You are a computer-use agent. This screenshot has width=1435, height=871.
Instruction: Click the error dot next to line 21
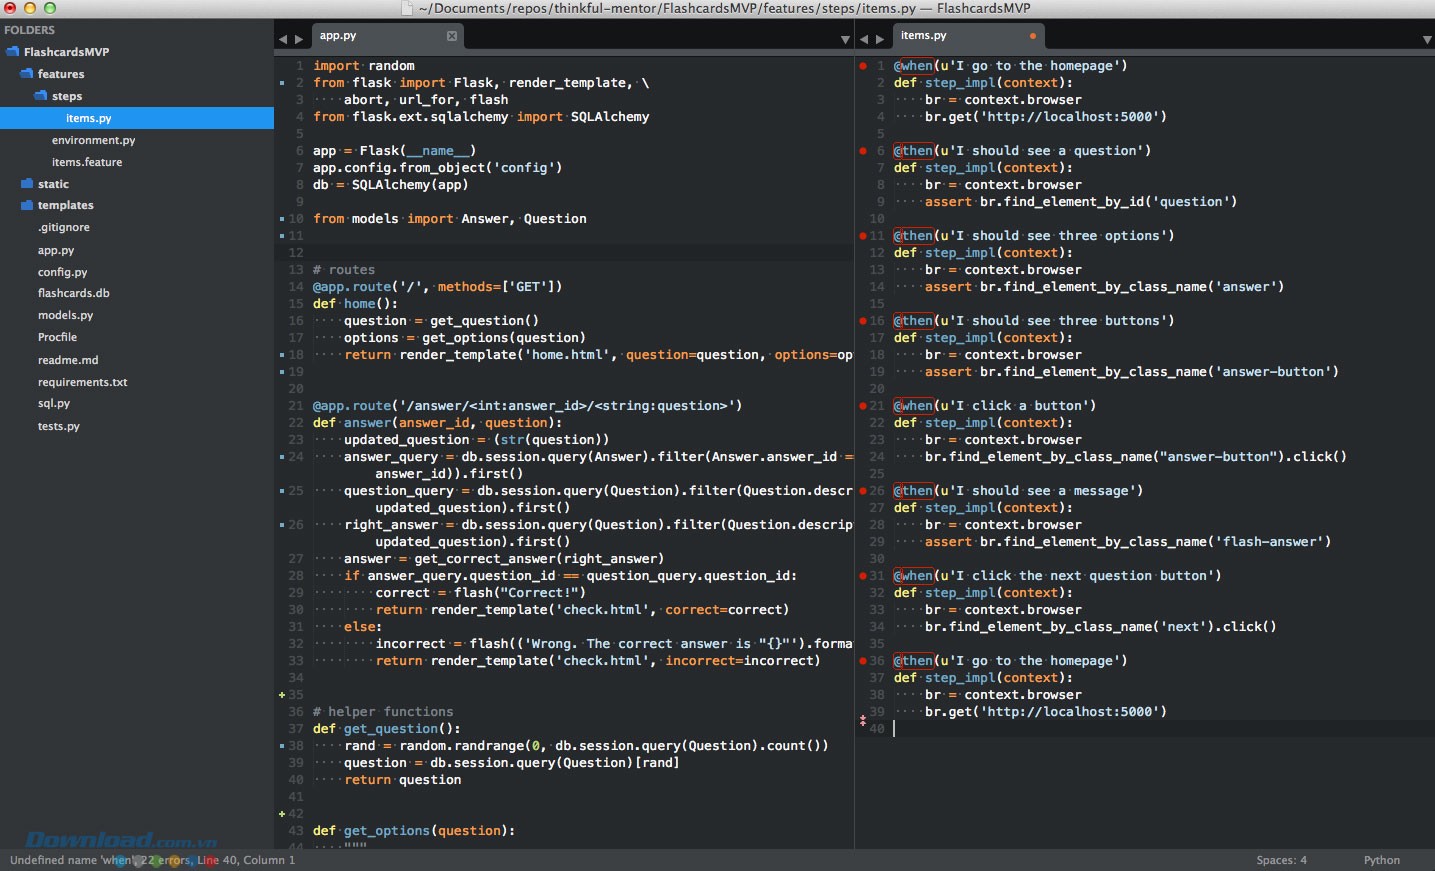point(862,406)
